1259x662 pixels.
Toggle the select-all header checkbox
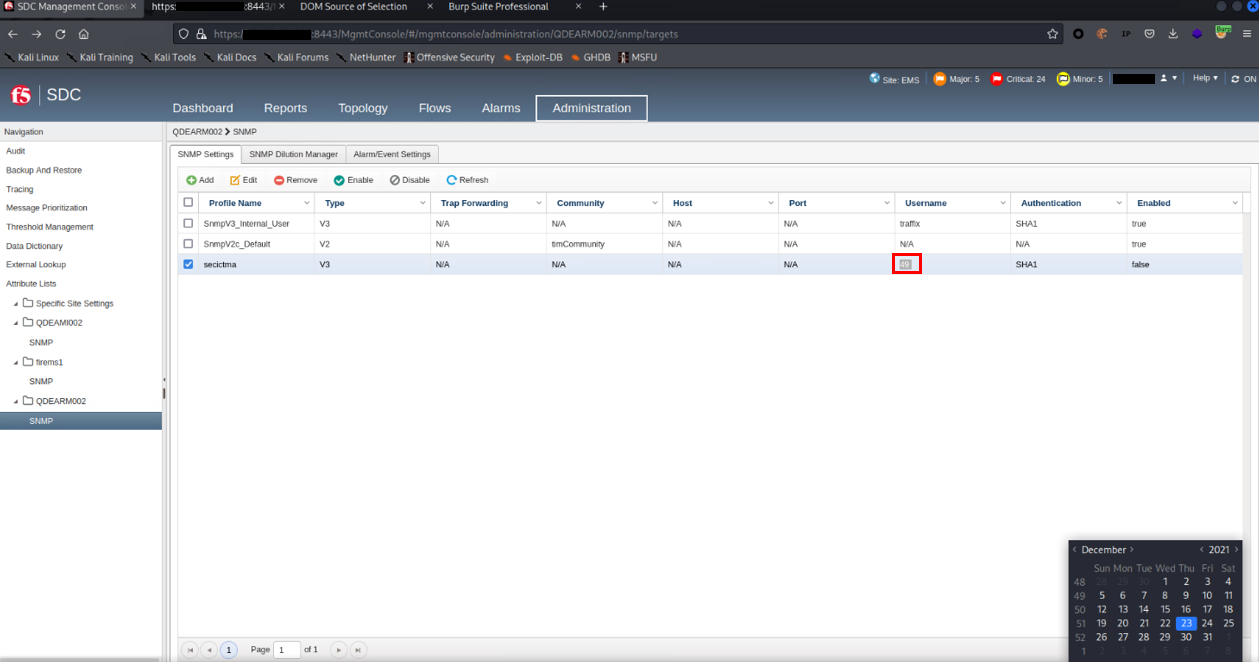click(188, 203)
